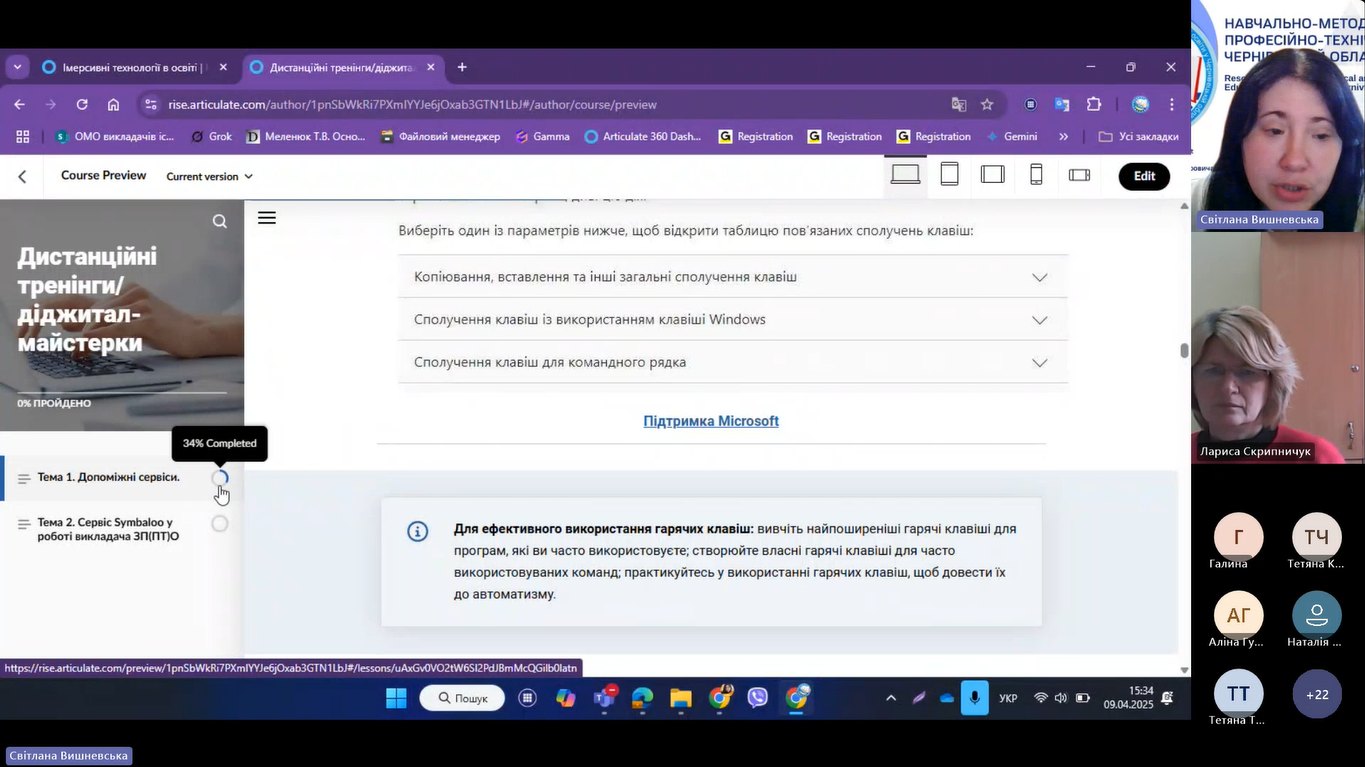Switch to tablet landscape preview icon

pyautogui.click(x=992, y=175)
